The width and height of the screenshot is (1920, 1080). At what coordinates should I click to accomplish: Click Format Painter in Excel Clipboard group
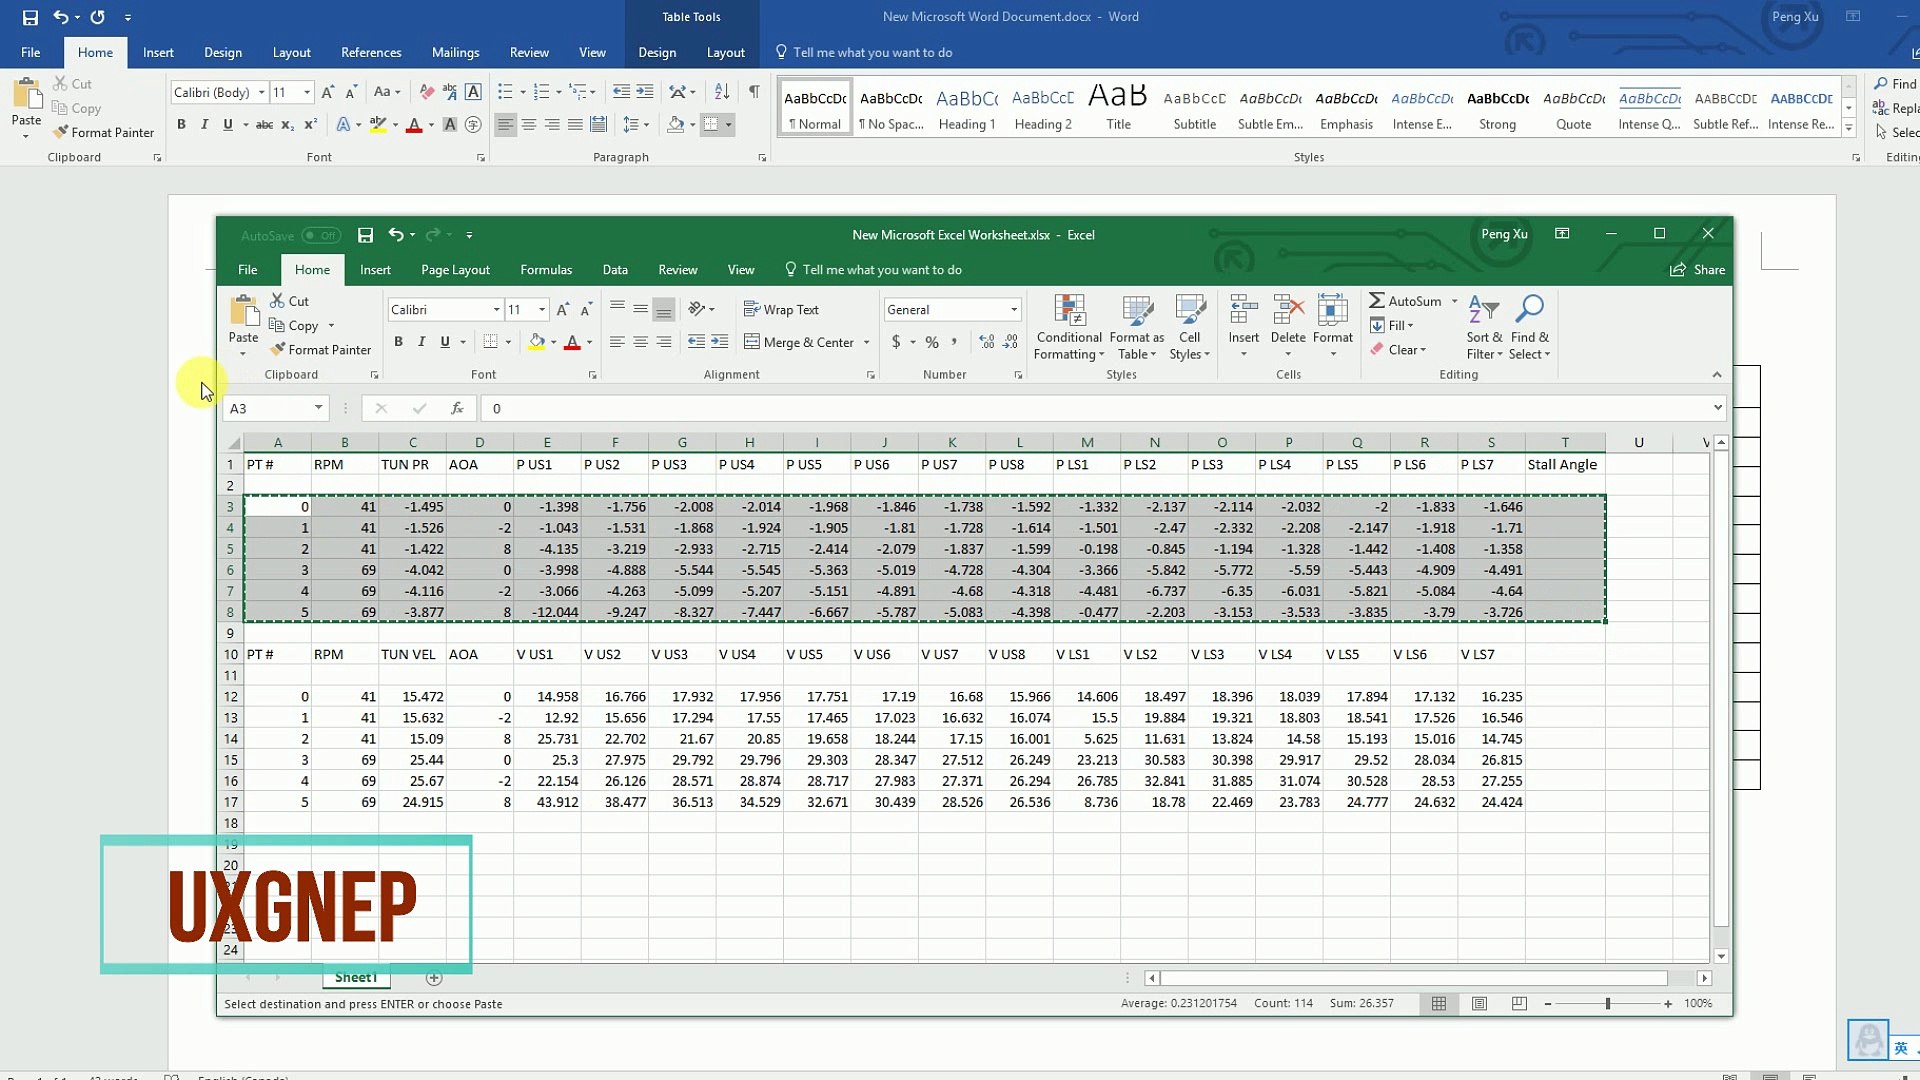coord(321,350)
